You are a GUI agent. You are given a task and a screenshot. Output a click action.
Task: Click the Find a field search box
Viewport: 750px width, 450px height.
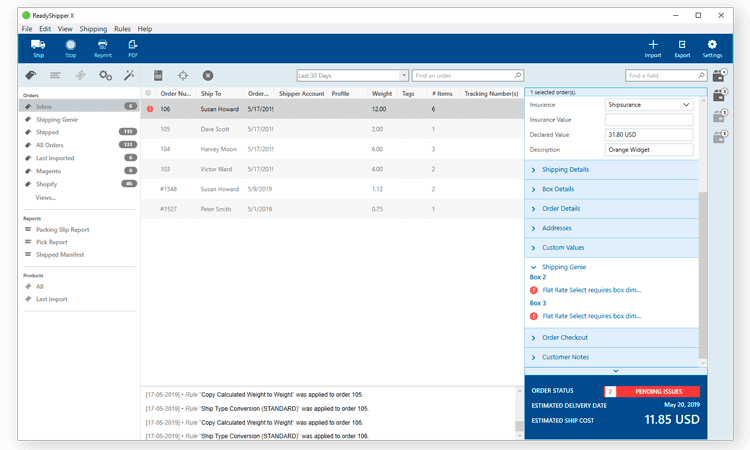(x=666, y=76)
